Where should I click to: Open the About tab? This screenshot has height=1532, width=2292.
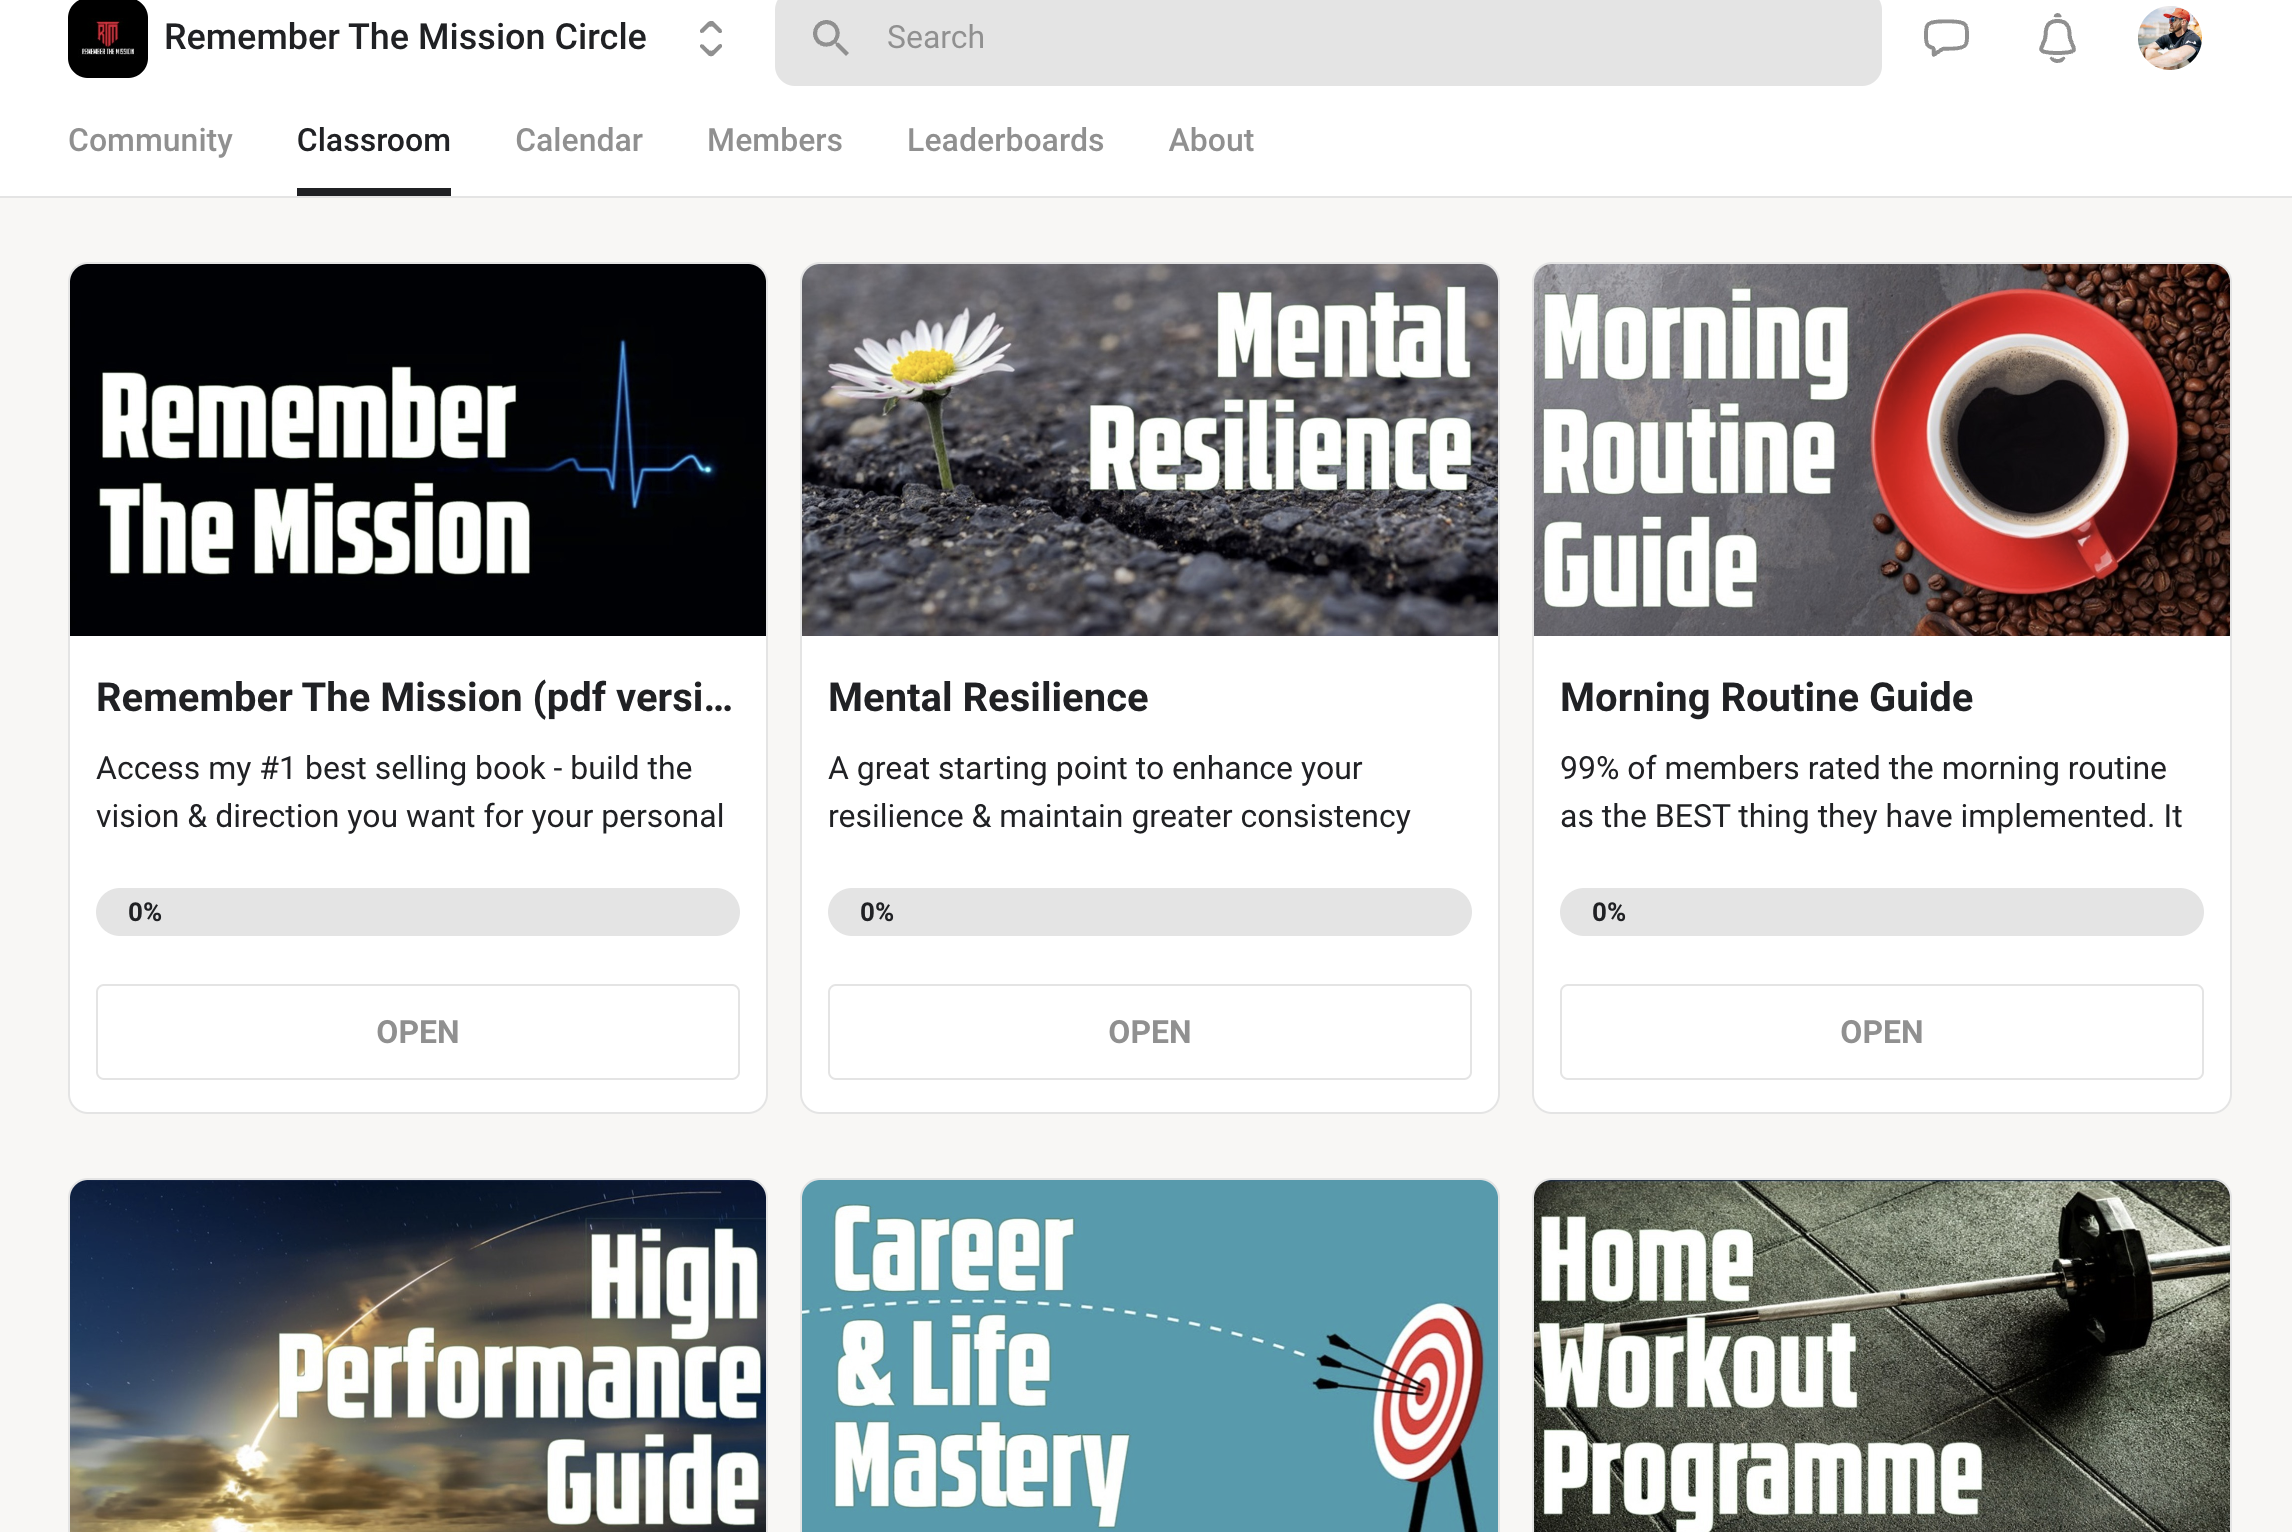(1210, 140)
